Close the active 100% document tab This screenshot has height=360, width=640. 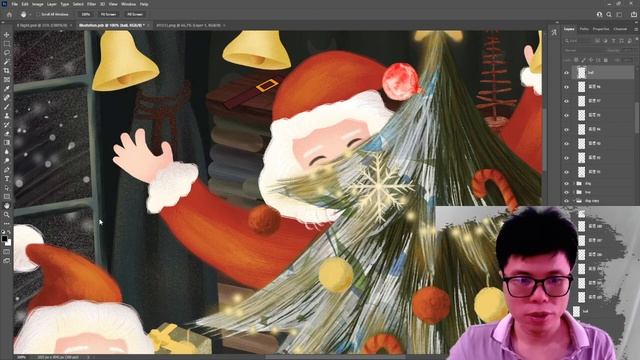tap(148, 25)
